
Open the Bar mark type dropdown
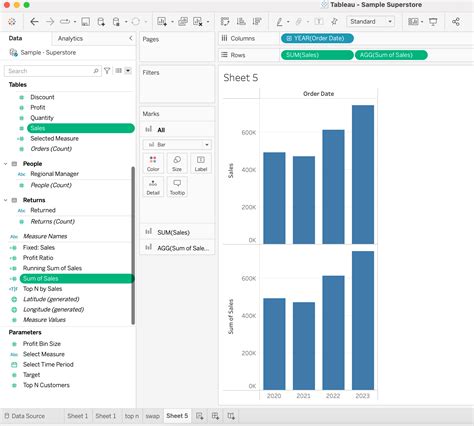(177, 145)
